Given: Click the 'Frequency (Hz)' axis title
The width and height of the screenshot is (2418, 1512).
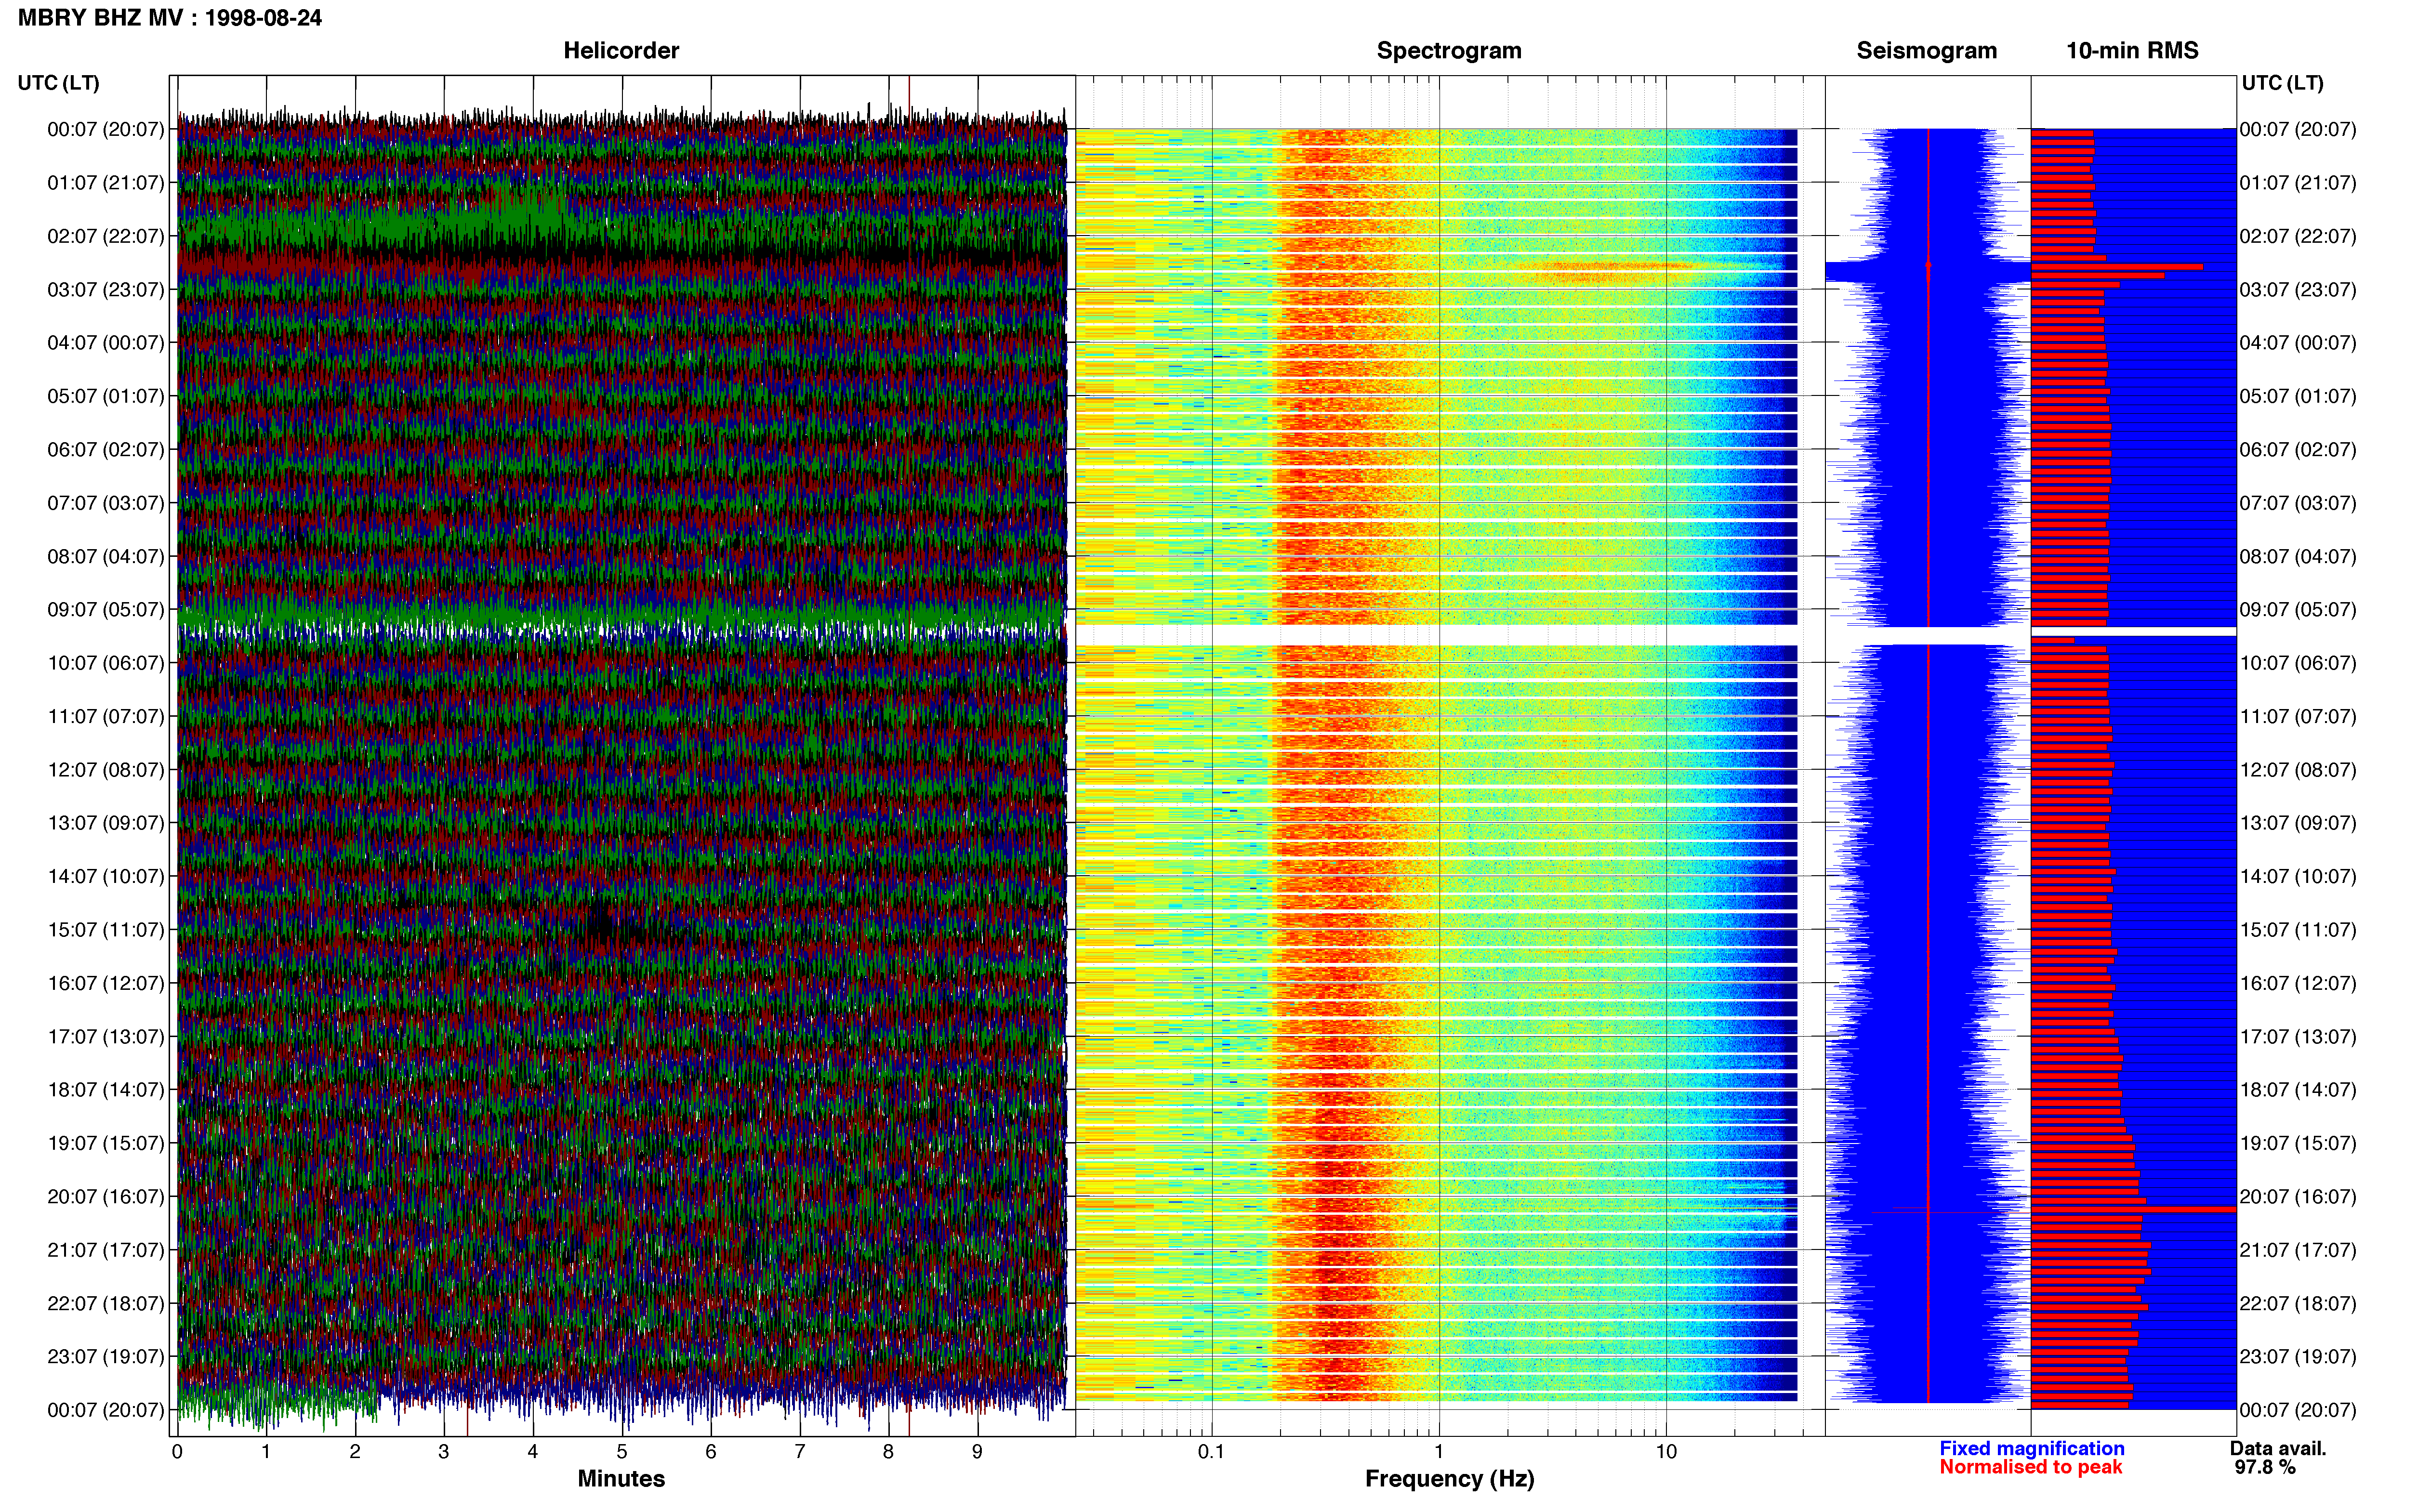Looking at the screenshot, I should (x=1449, y=1479).
